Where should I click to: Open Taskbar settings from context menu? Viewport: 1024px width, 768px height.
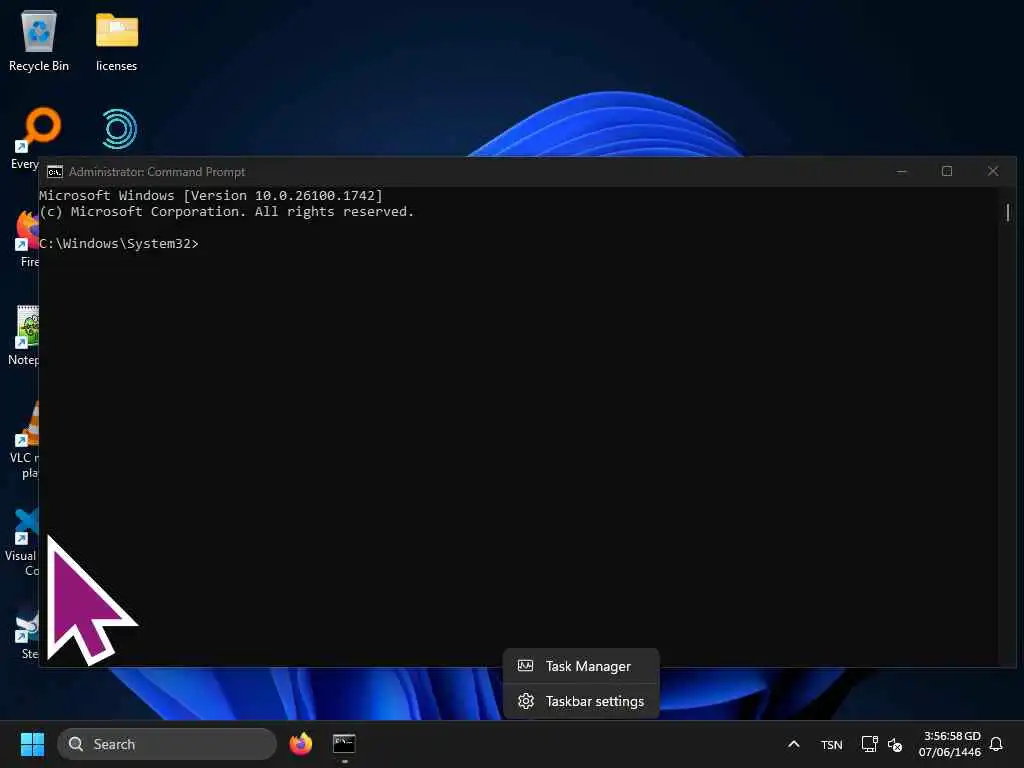tap(581, 701)
